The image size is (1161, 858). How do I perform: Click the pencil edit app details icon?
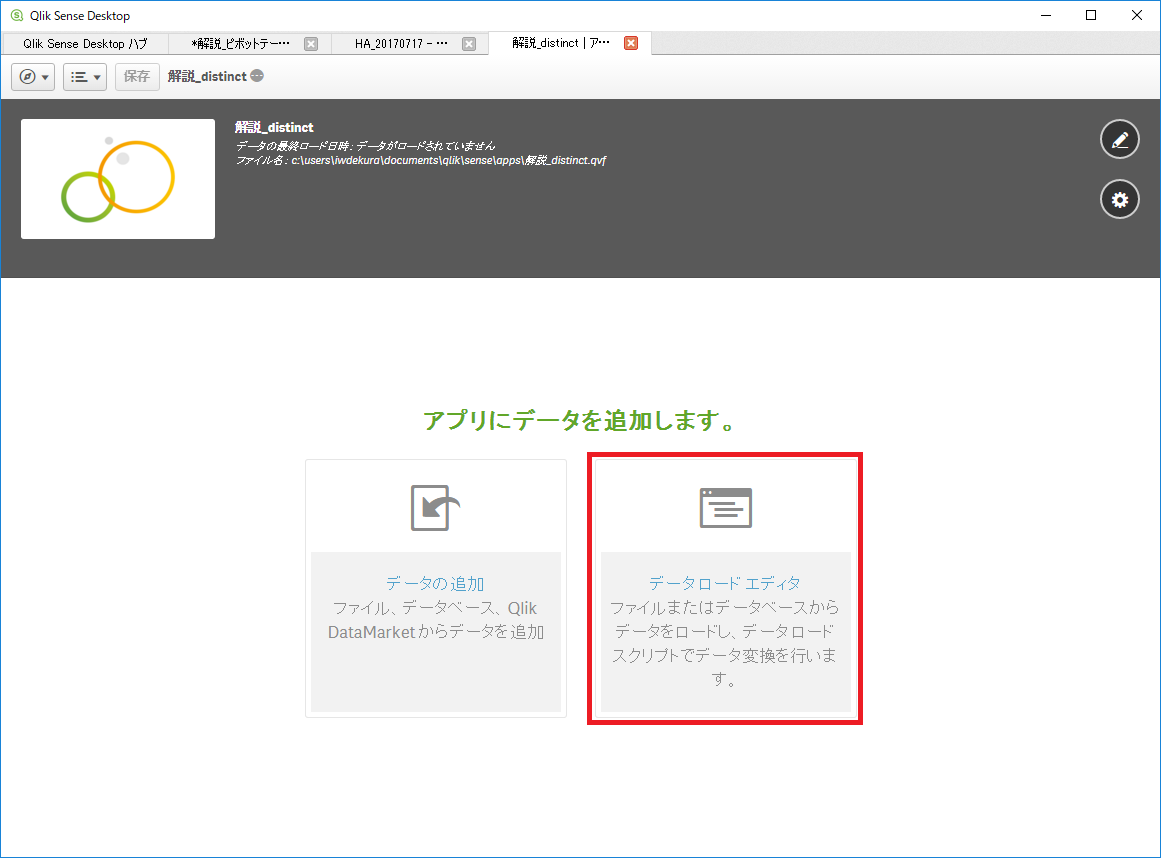click(x=1120, y=139)
